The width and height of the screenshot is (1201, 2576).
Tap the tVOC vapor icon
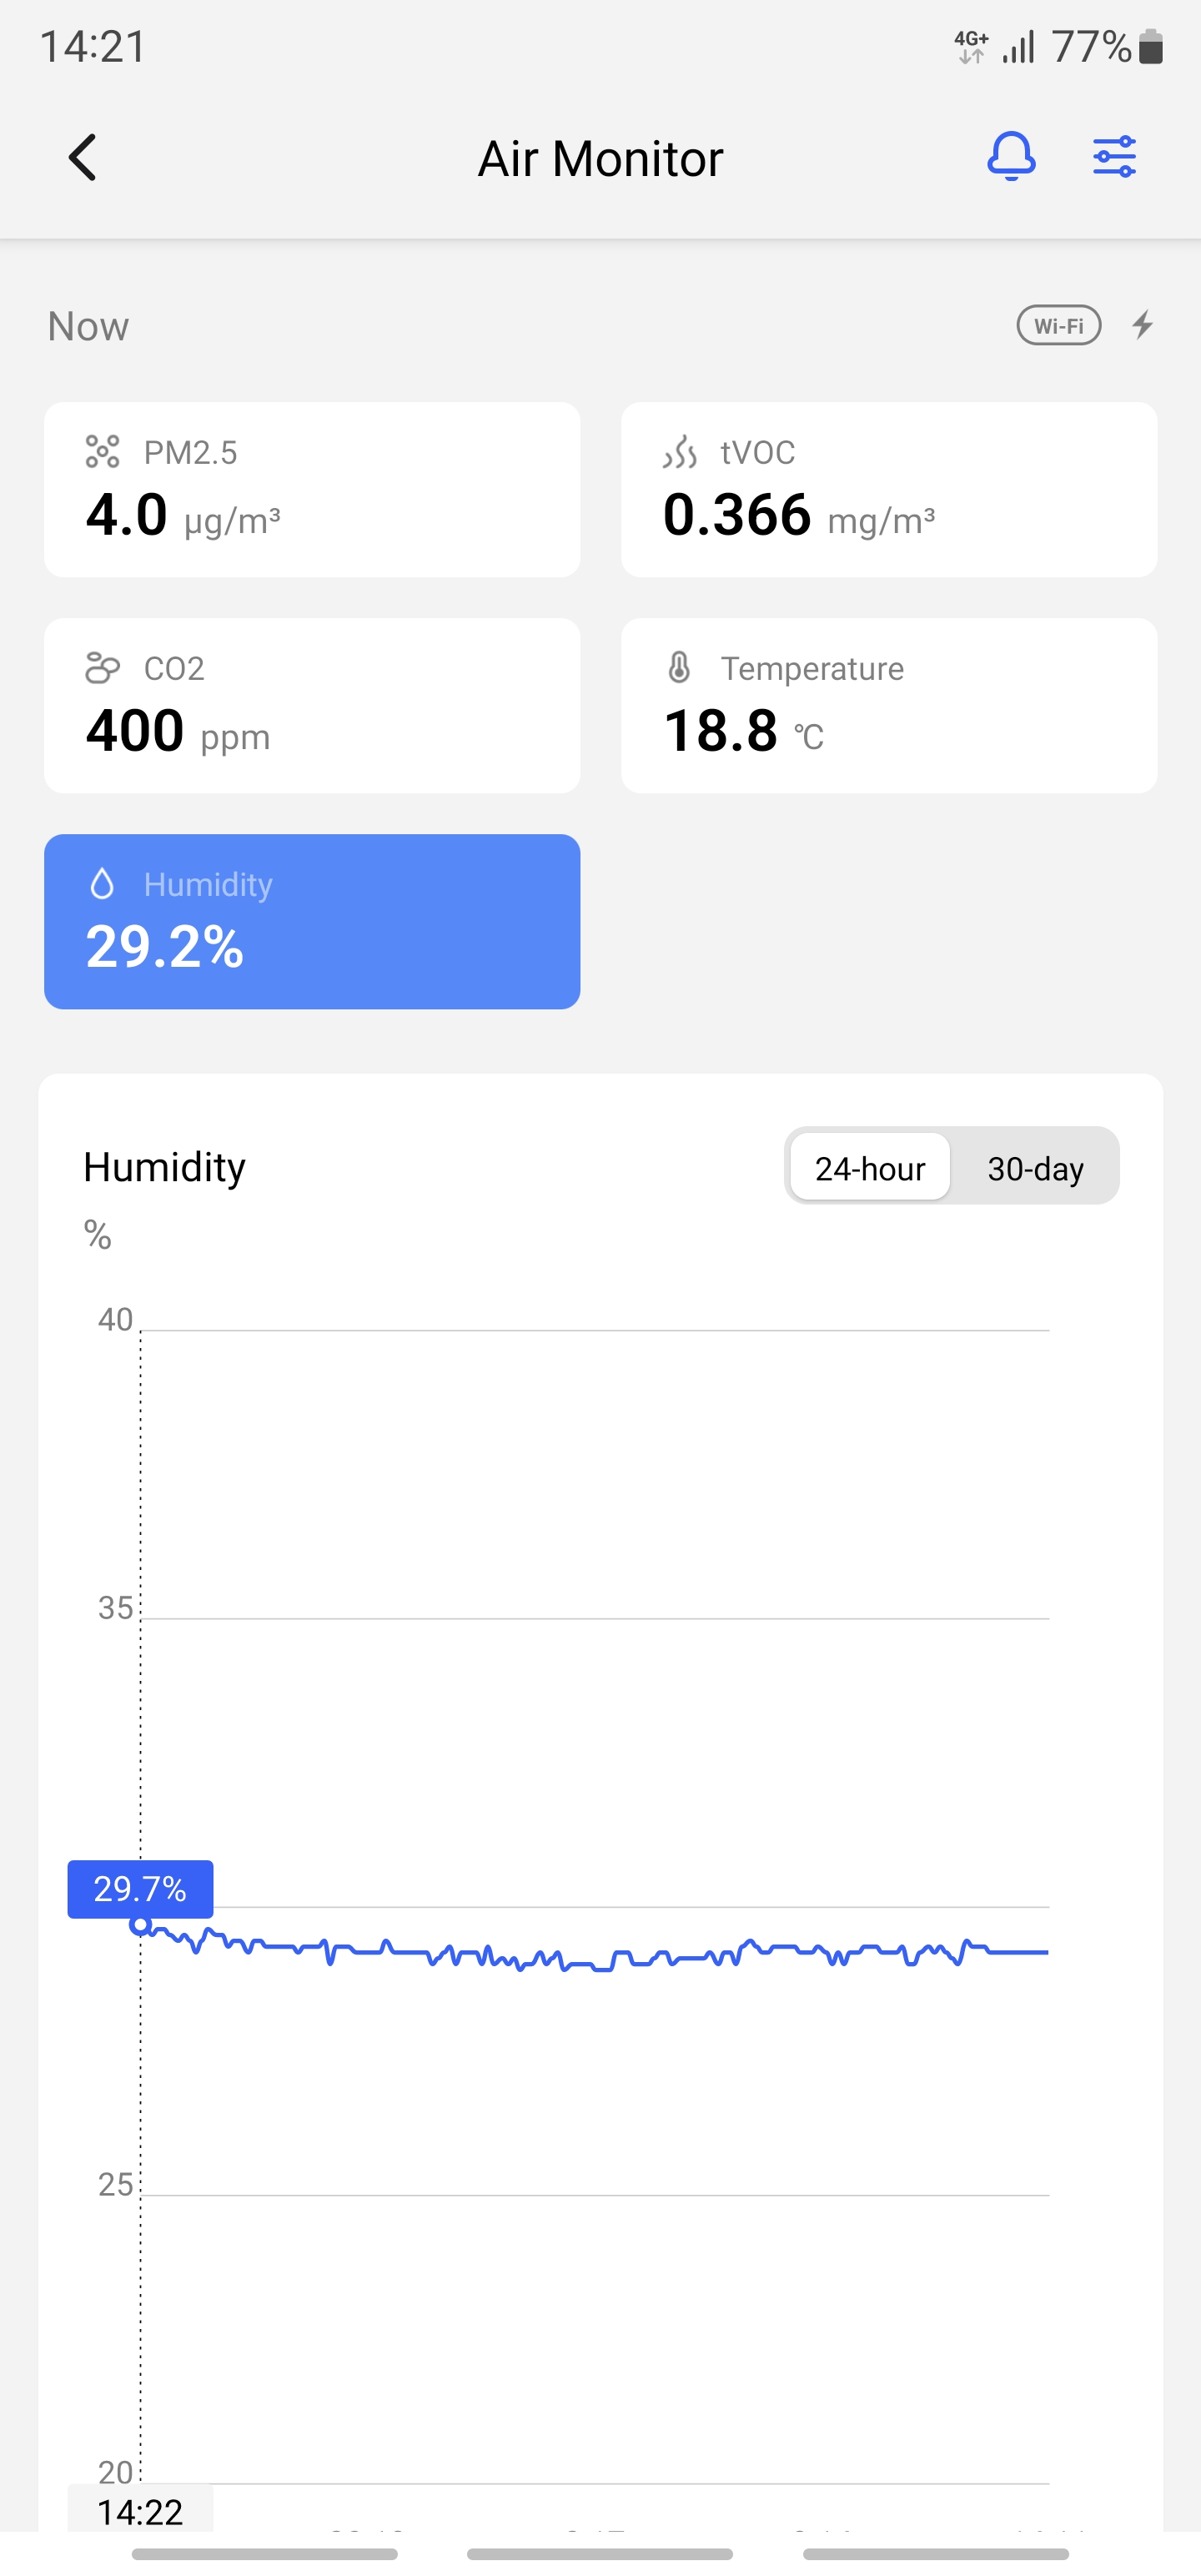click(x=680, y=452)
